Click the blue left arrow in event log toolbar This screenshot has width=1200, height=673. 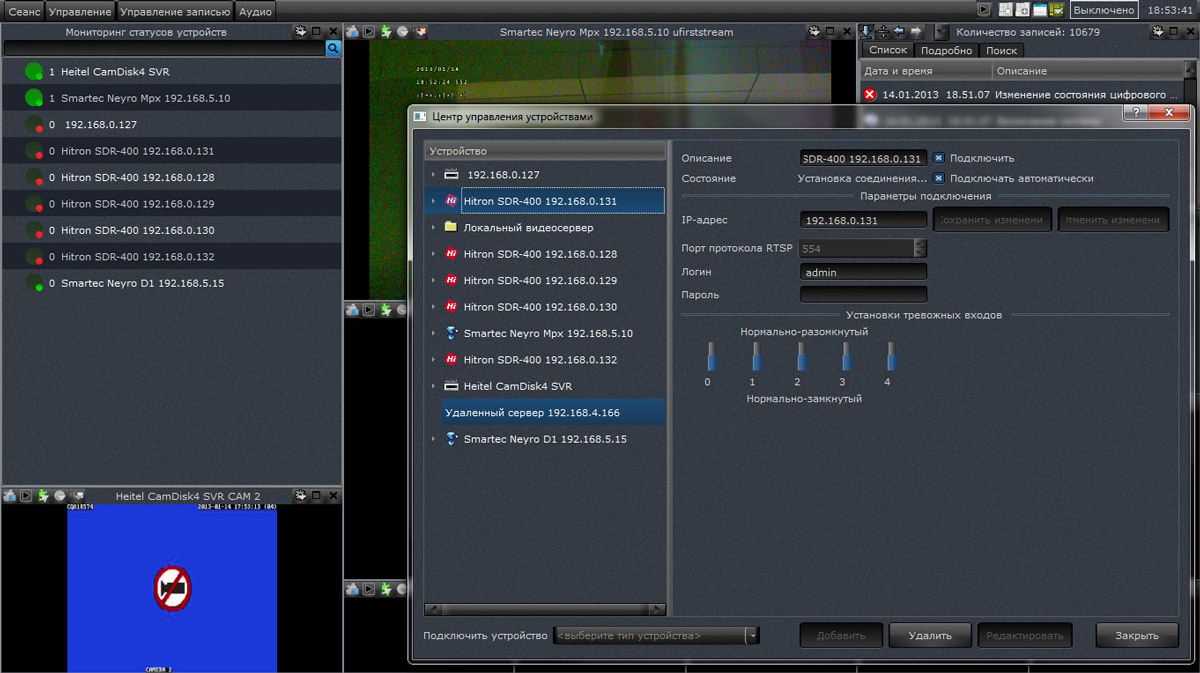click(899, 32)
